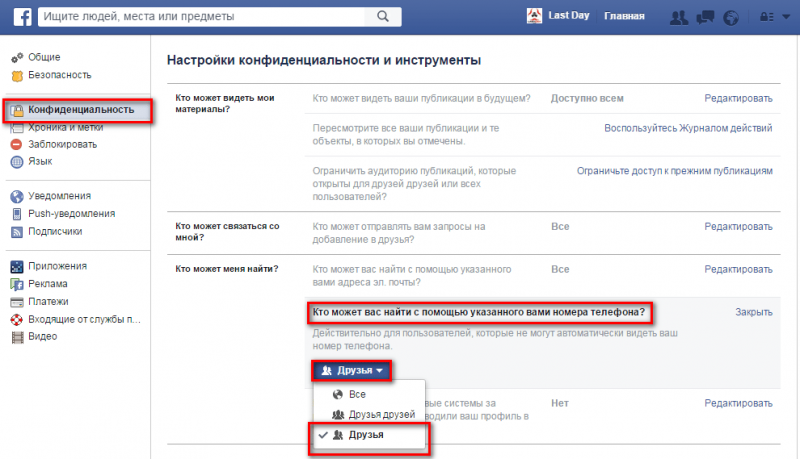Open friend requests icon in top bar
Viewport: 800px width, 459px height.
[x=678, y=18]
